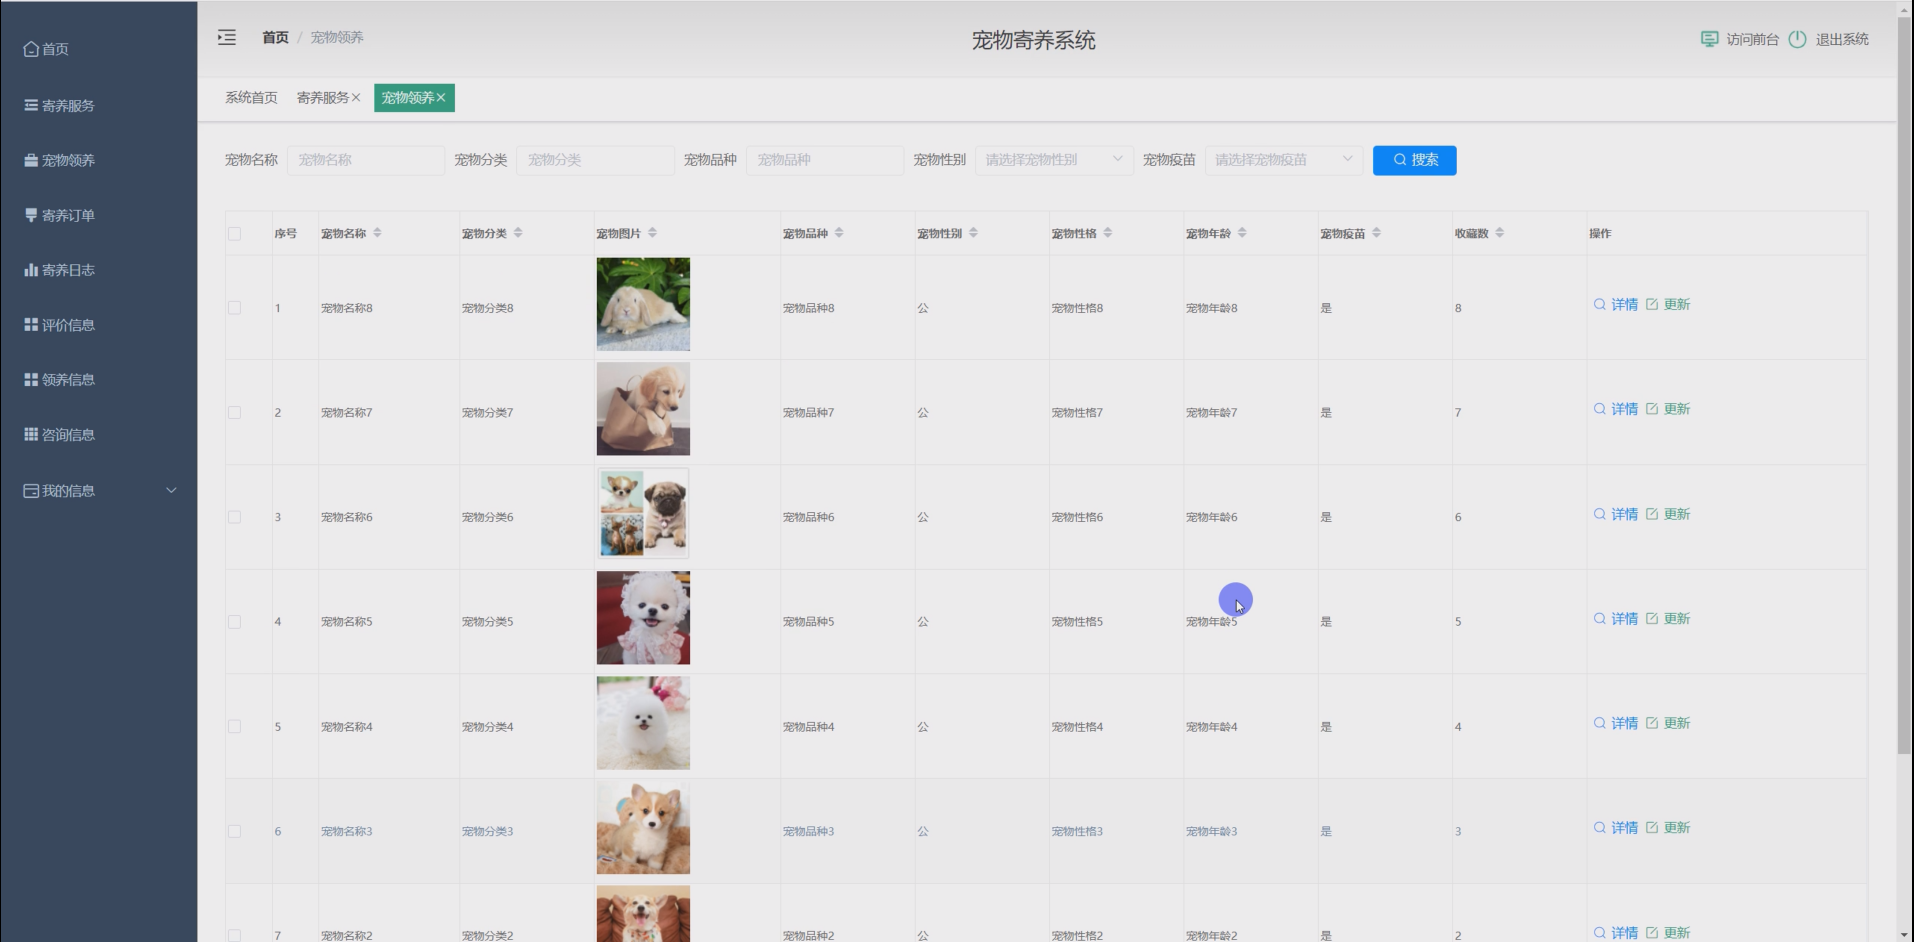
Task: Toggle the sidebar collapse icon
Action: pyautogui.click(x=227, y=37)
